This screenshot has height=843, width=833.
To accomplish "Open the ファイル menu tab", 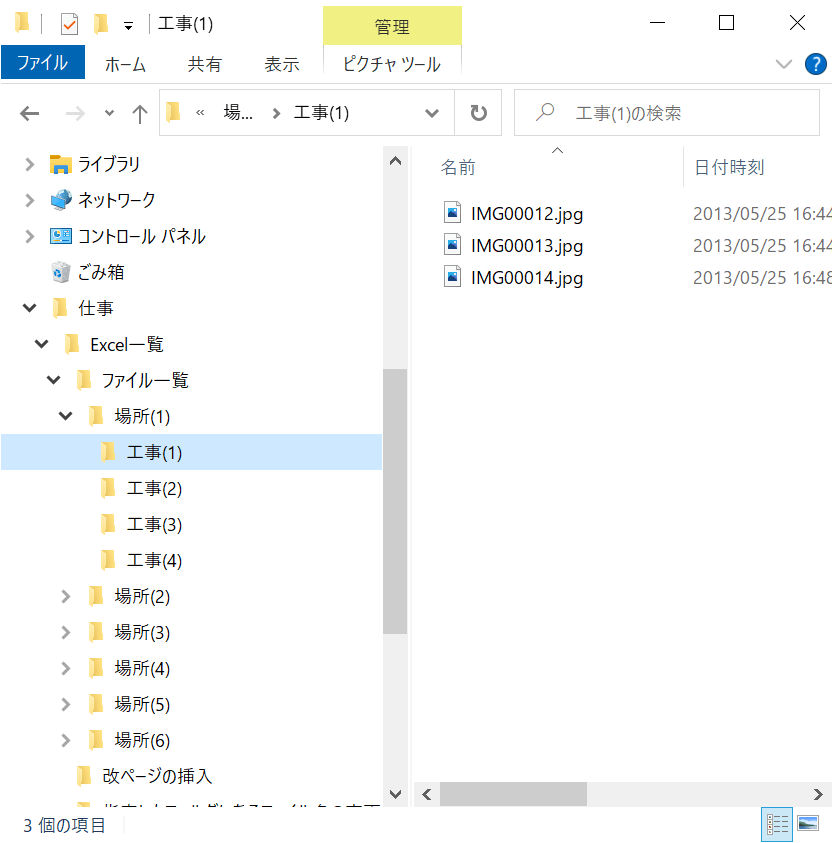I will (x=42, y=63).
